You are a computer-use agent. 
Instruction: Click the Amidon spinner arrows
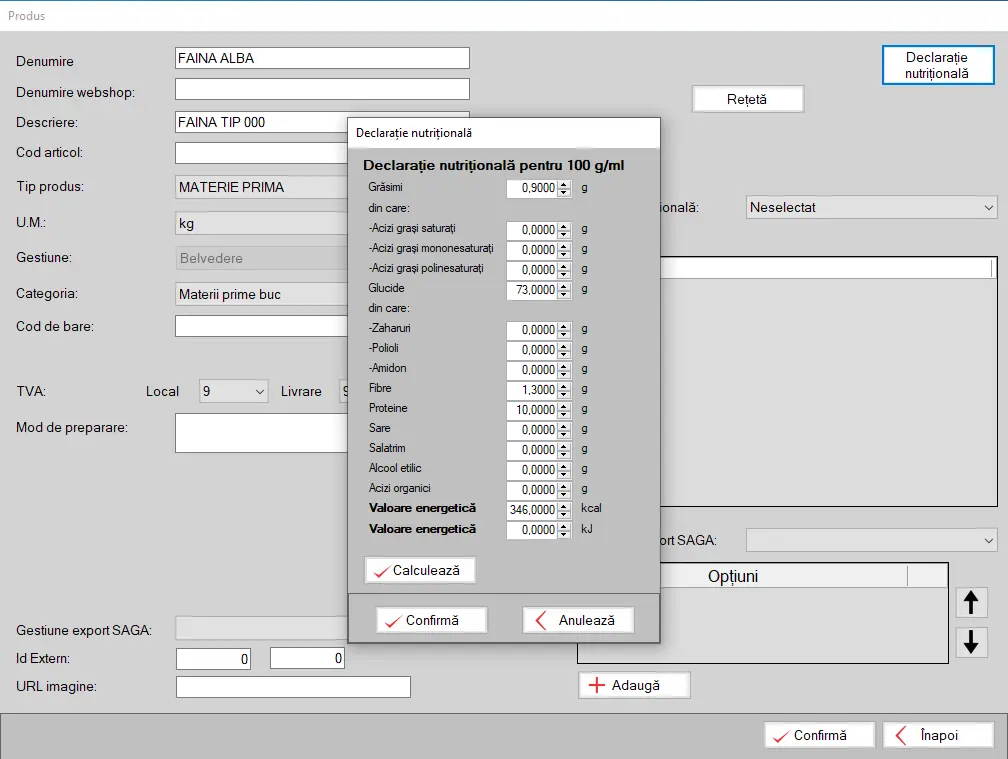coord(564,370)
